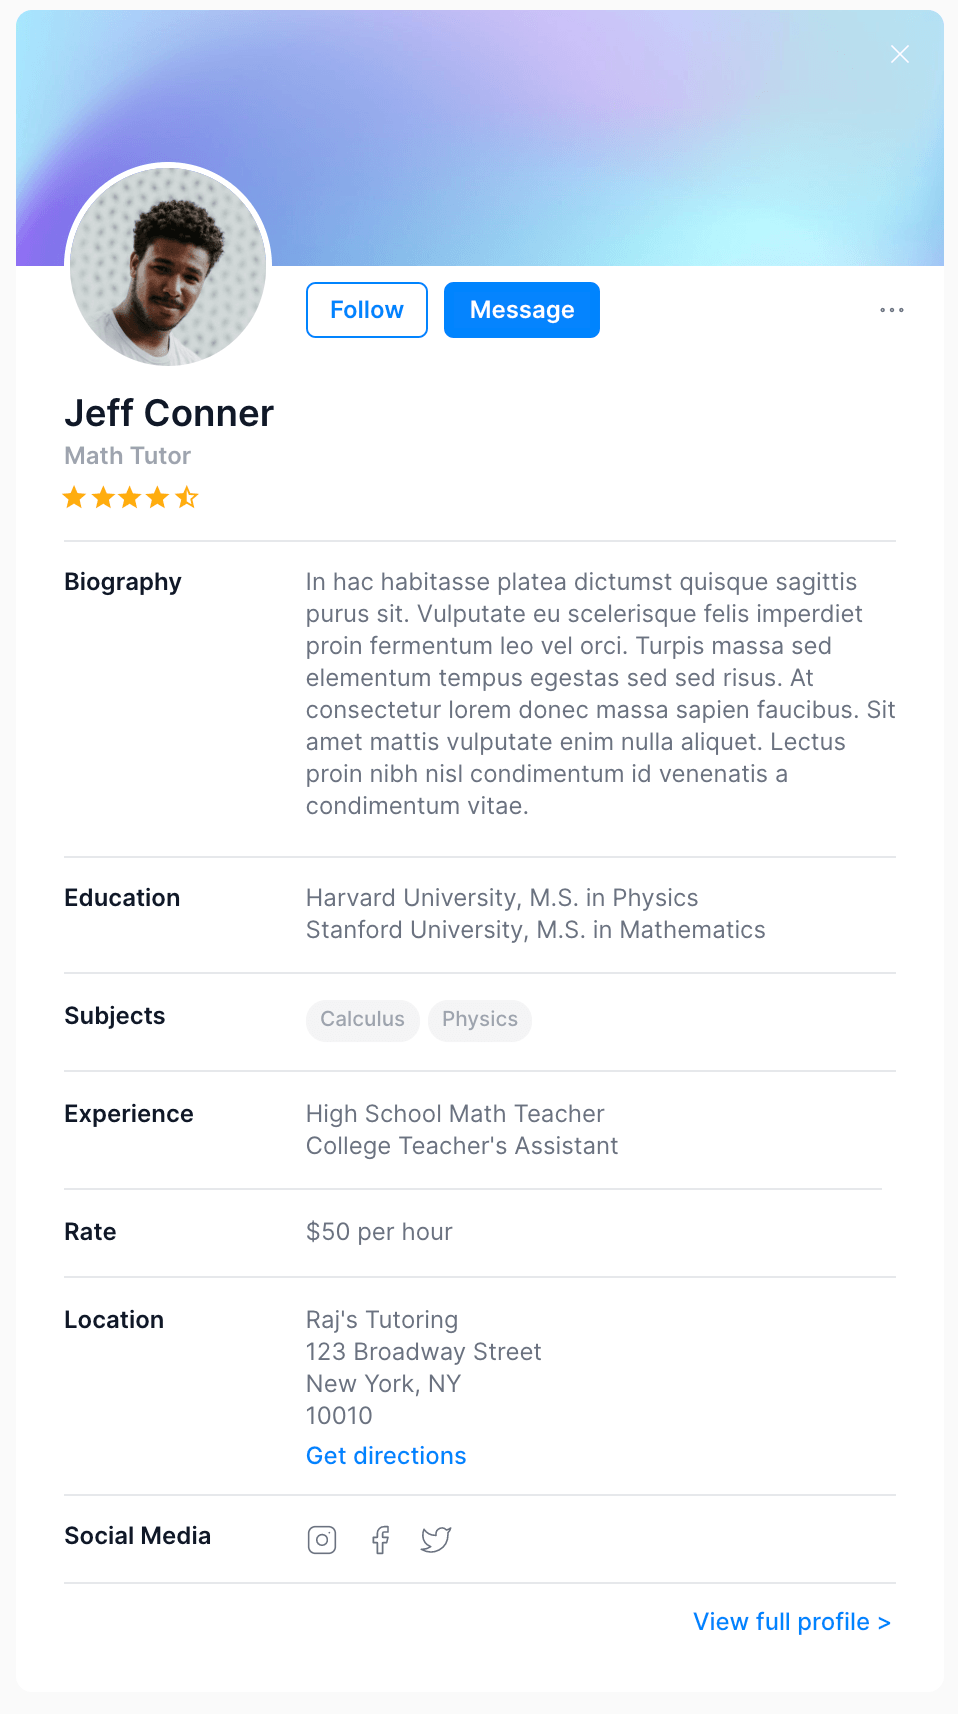Send a message to Jeff Conner
Image resolution: width=958 pixels, height=1714 pixels.
point(522,310)
